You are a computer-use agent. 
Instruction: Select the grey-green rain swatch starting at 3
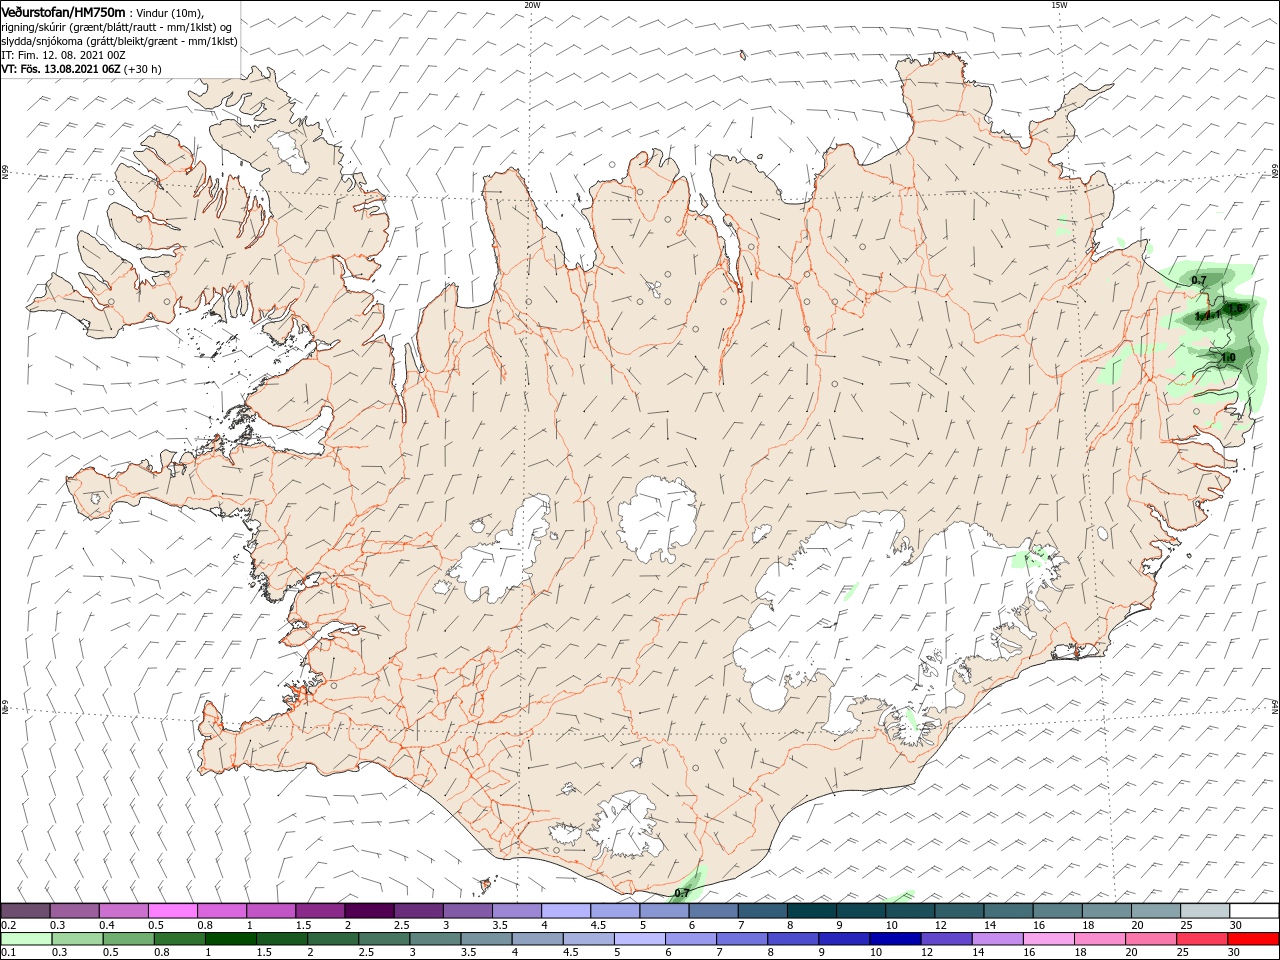click(x=436, y=939)
